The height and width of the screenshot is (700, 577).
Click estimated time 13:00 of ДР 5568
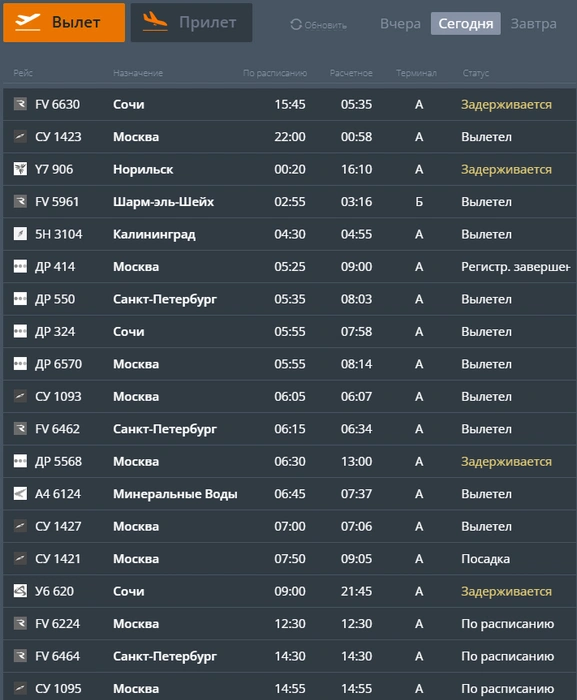tap(356, 461)
